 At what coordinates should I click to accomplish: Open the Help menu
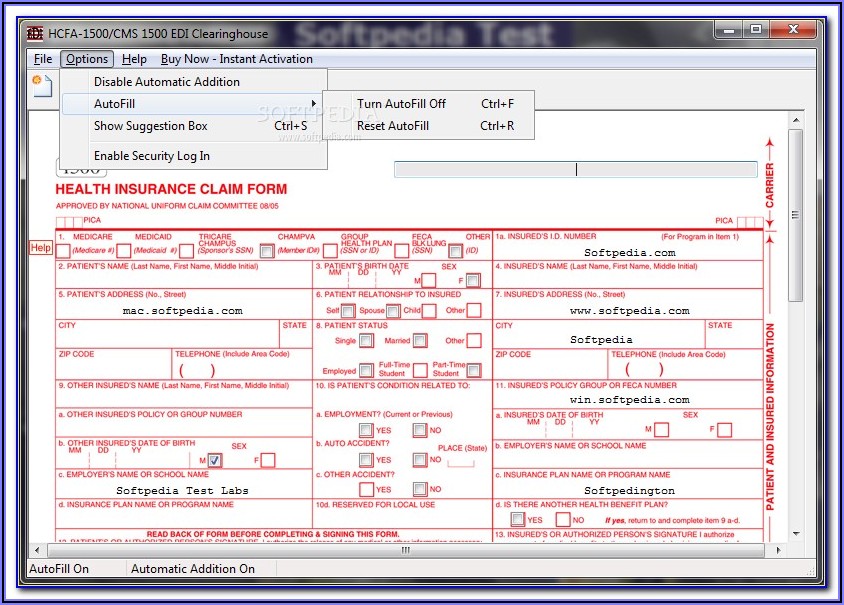(134, 59)
